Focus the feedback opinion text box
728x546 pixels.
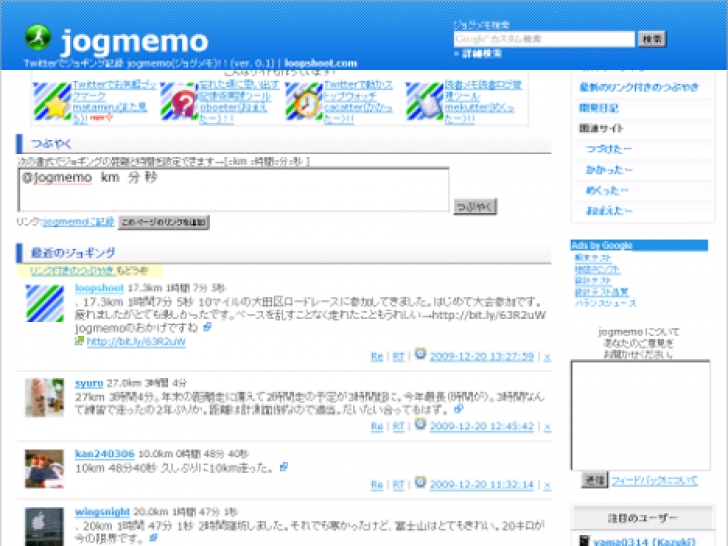click(x=640, y=415)
